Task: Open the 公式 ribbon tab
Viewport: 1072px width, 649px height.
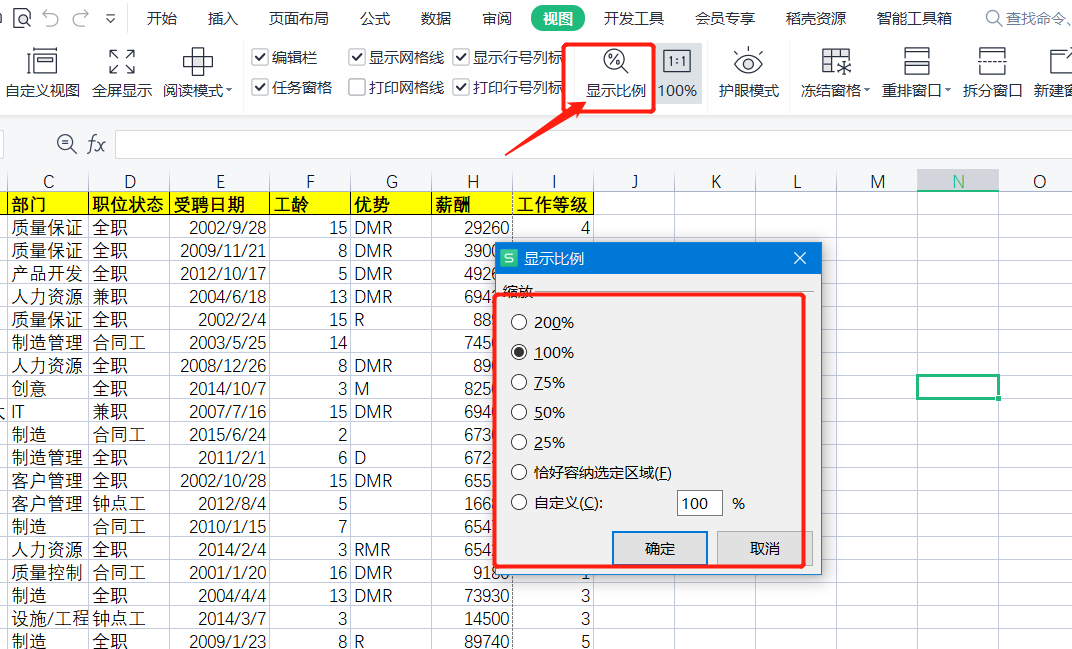Action: 375,18
